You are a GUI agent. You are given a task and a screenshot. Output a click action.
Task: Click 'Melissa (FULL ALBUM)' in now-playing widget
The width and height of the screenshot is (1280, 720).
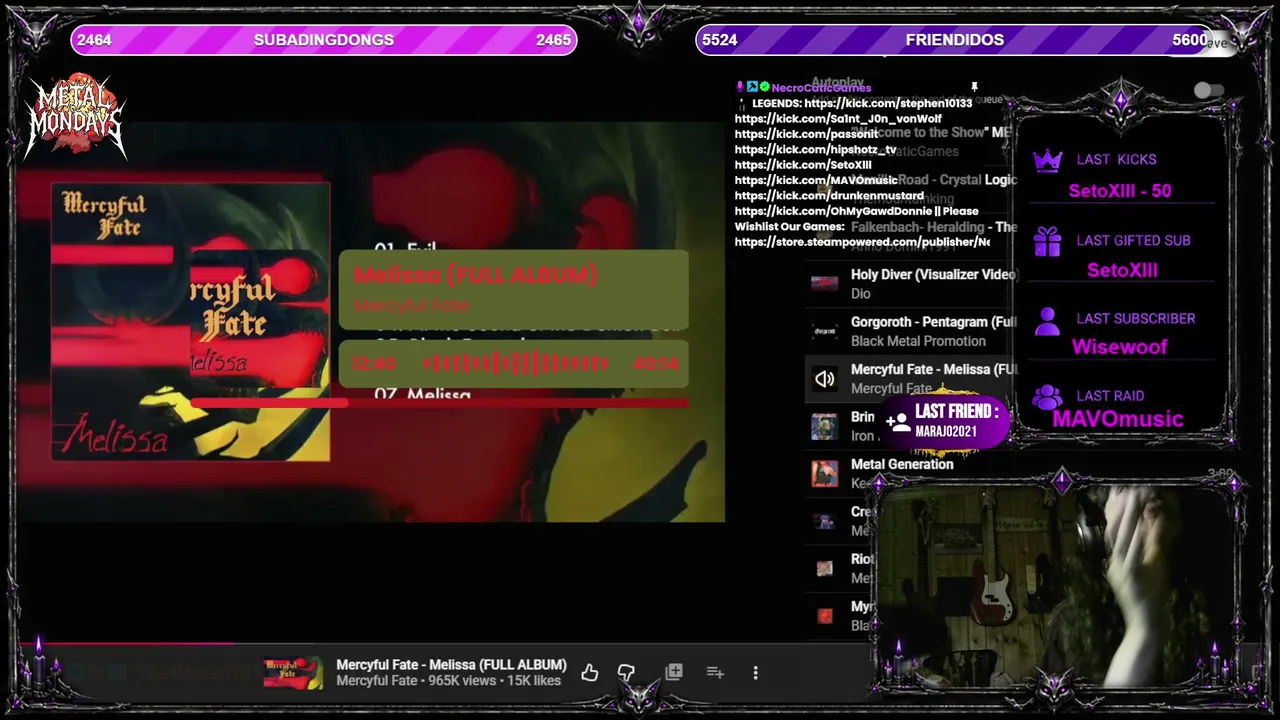(x=475, y=275)
